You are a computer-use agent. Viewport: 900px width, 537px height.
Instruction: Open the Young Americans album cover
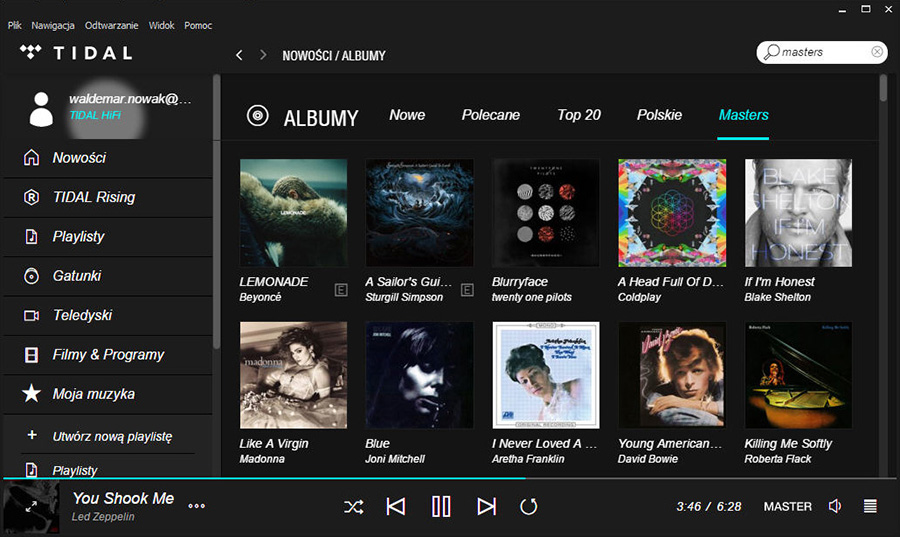pyautogui.click(x=672, y=375)
